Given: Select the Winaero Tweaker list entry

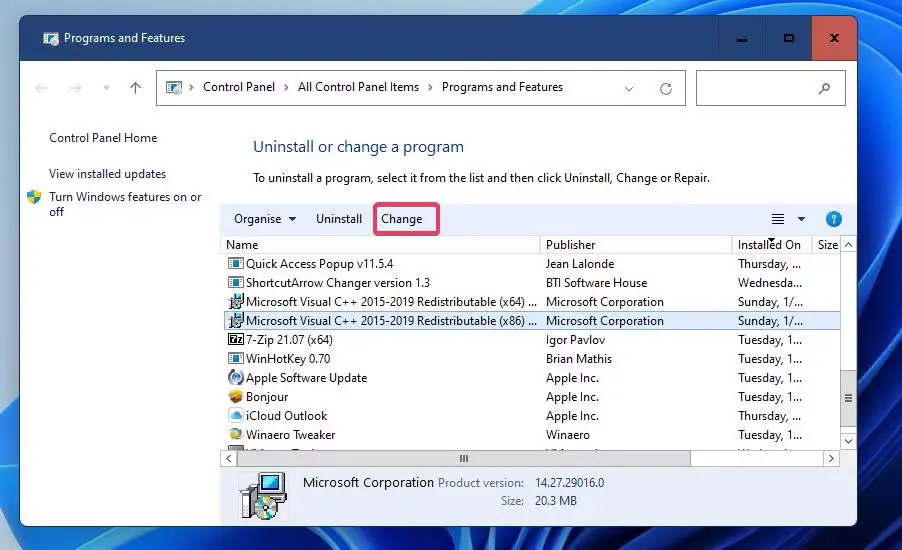Looking at the screenshot, I should click(x=290, y=435).
